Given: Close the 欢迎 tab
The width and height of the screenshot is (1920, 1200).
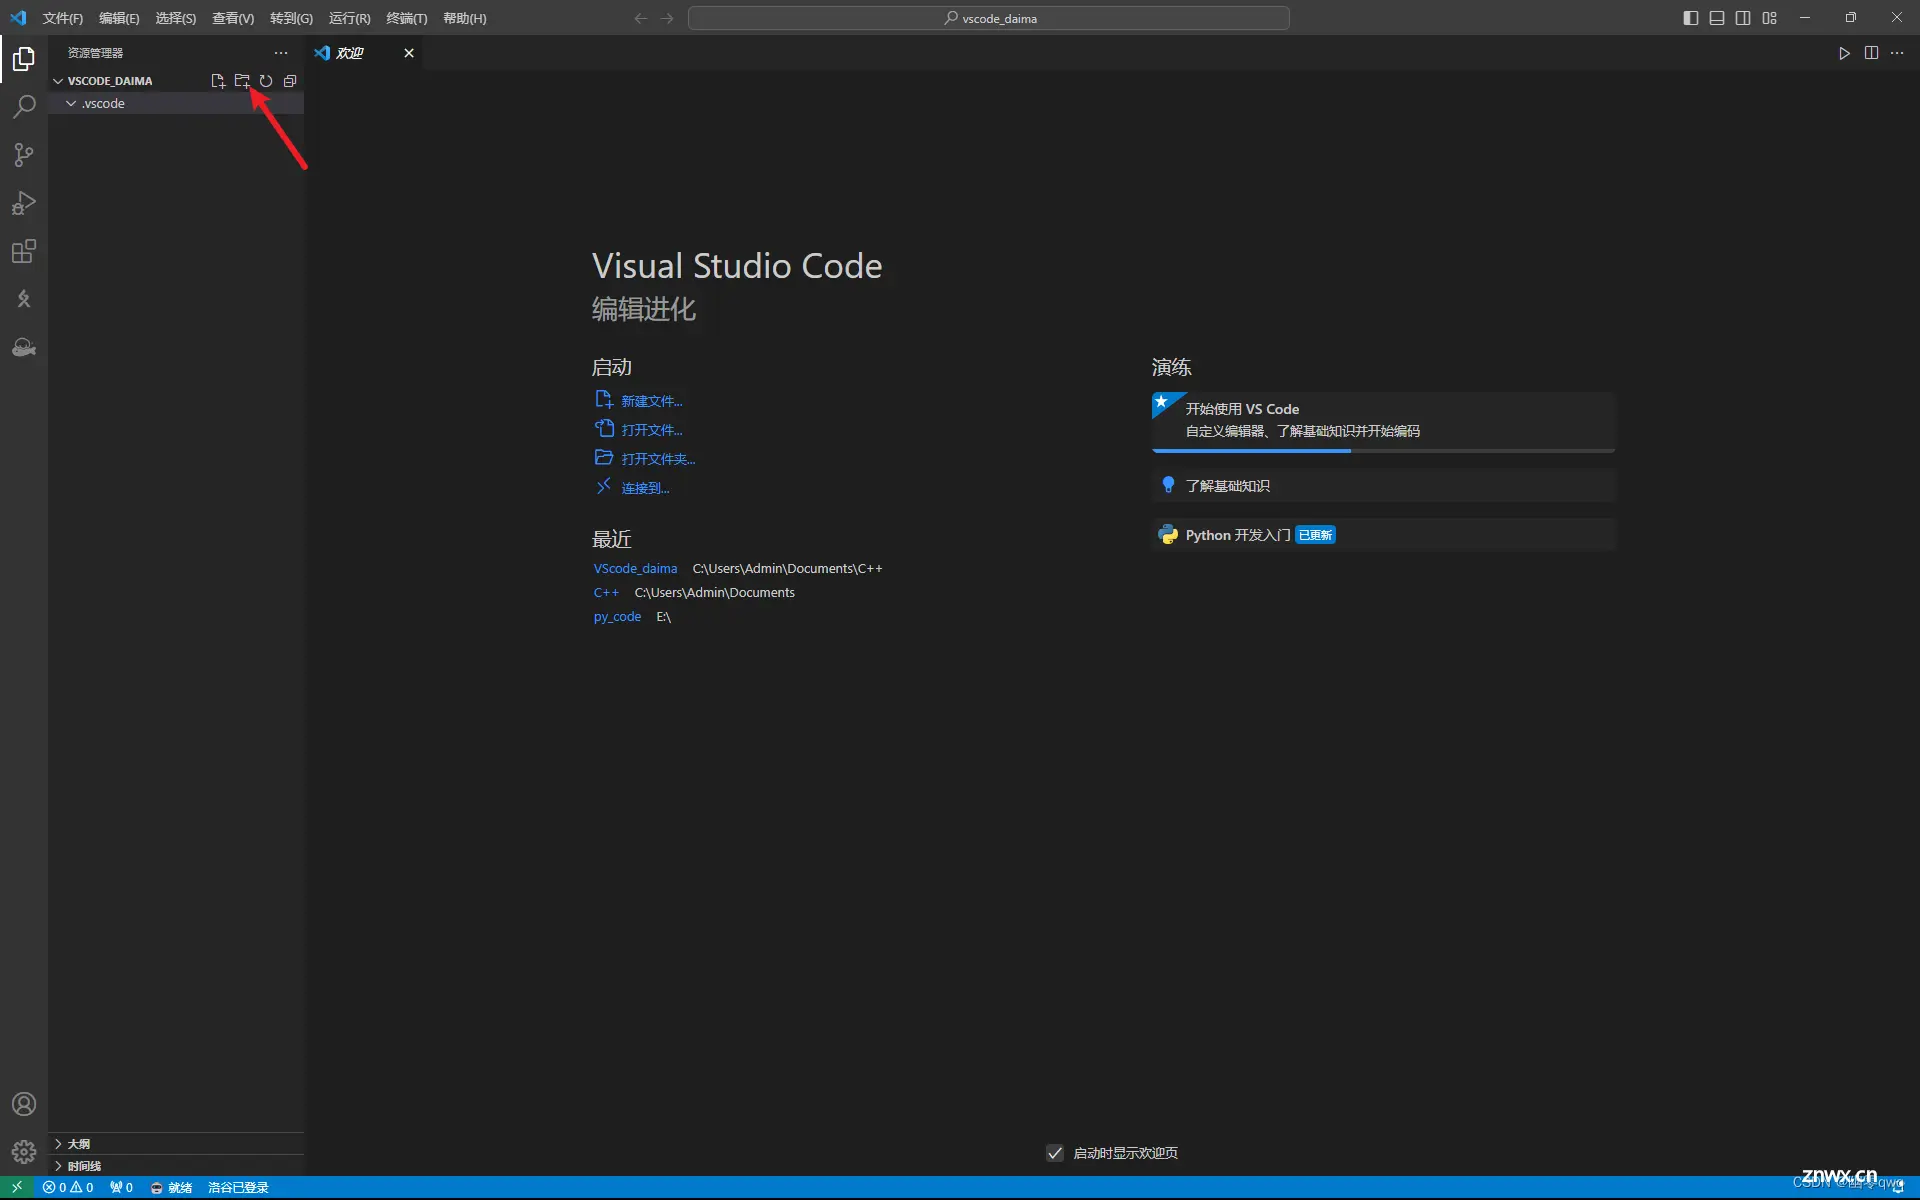Looking at the screenshot, I should pos(409,53).
